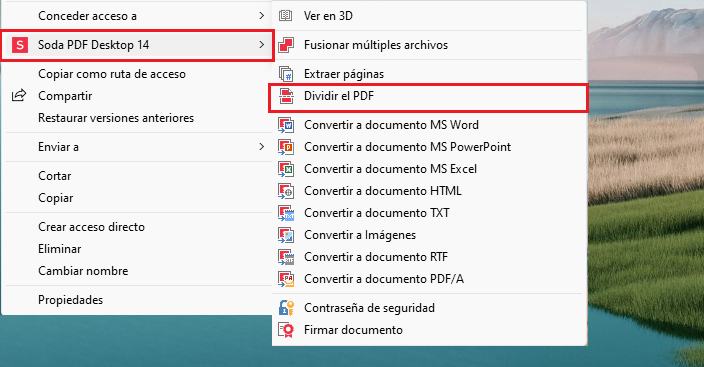Click Restaurar versiones anteriores
The image size is (704, 367).
[x=116, y=118]
